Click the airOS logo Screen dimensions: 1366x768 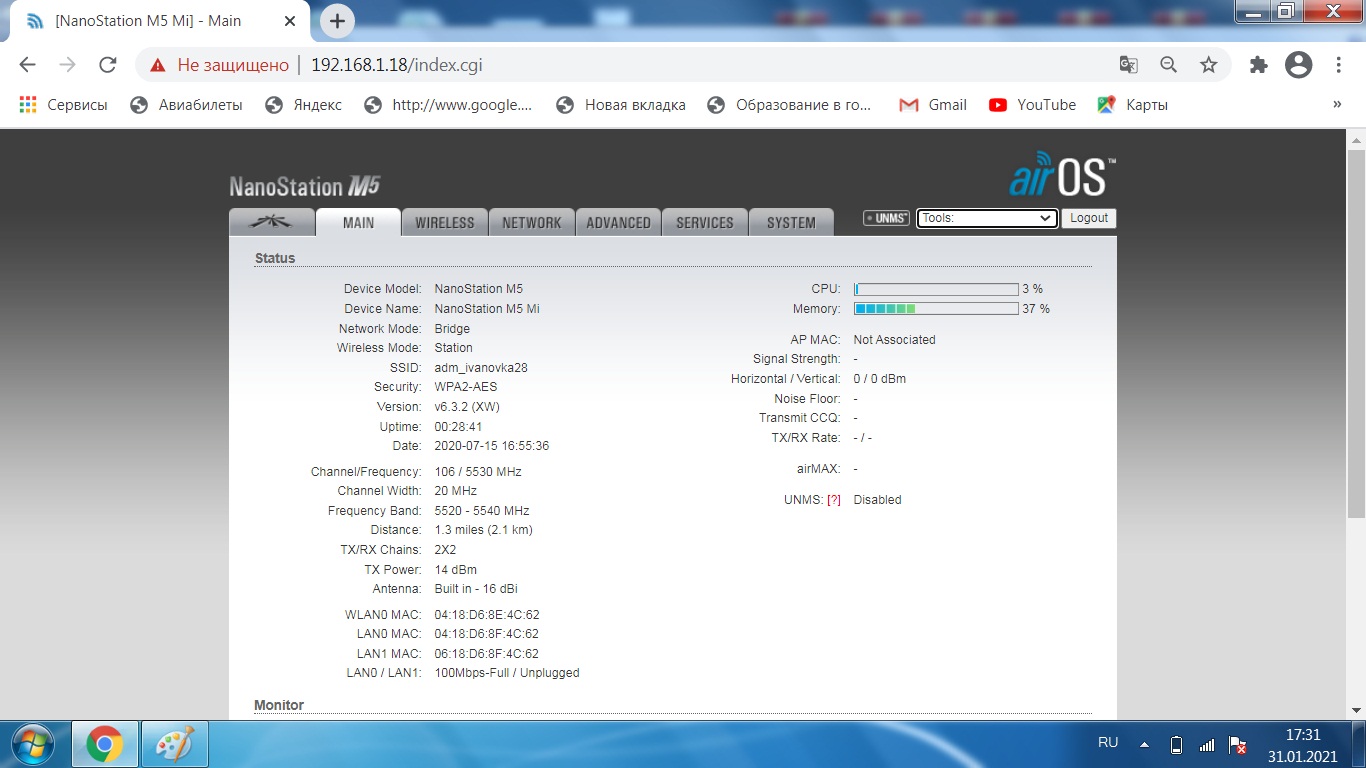1062,175
